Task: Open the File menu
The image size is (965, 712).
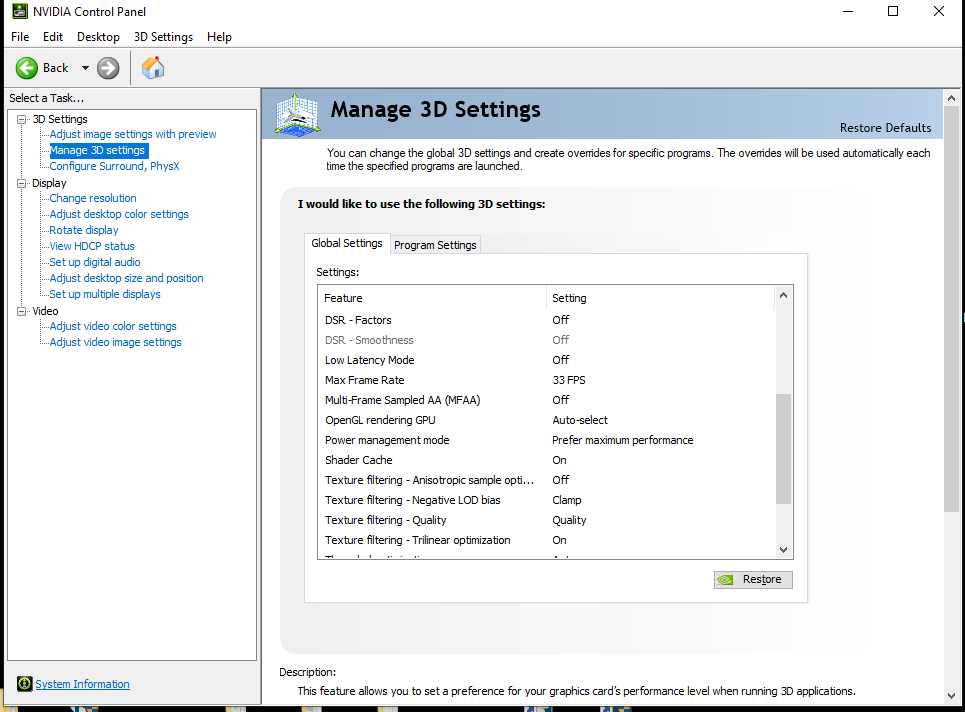Action: tap(20, 37)
